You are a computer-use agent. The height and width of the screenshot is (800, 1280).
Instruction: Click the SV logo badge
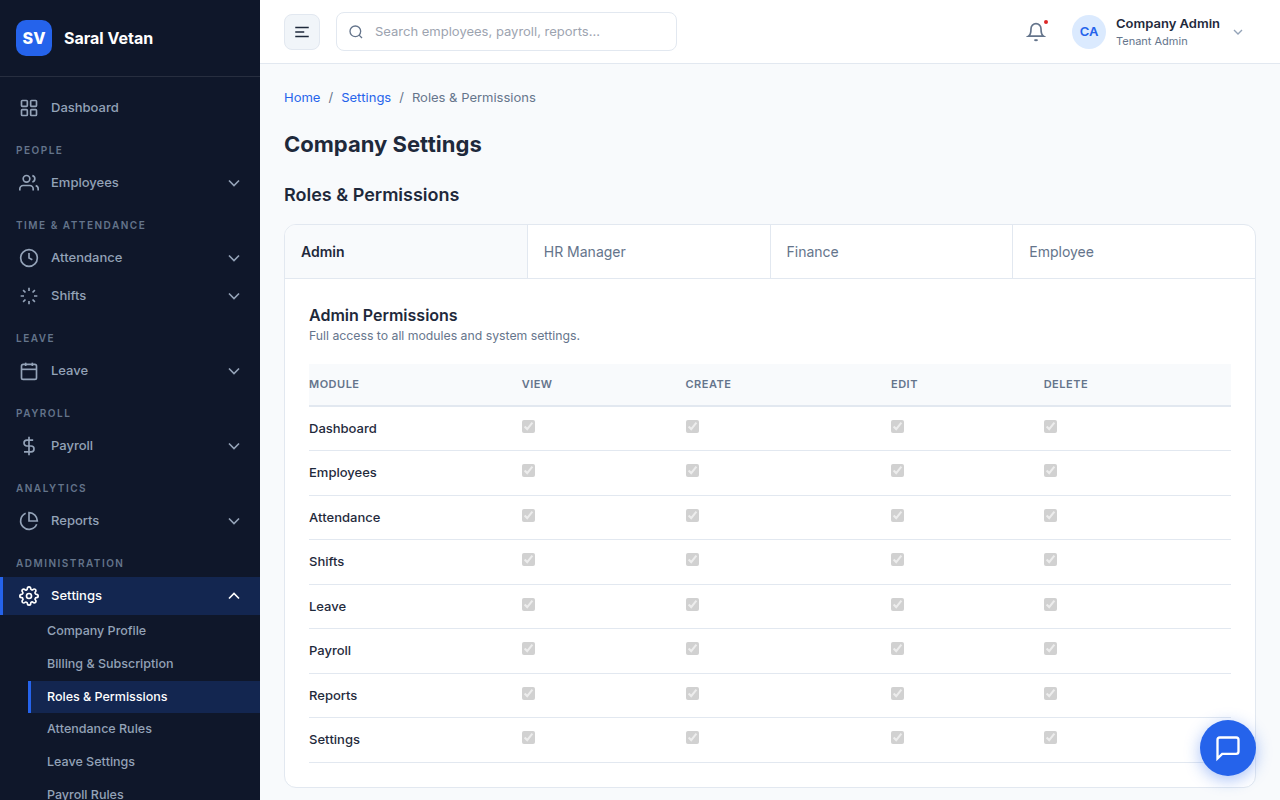pyautogui.click(x=34, y=38)
